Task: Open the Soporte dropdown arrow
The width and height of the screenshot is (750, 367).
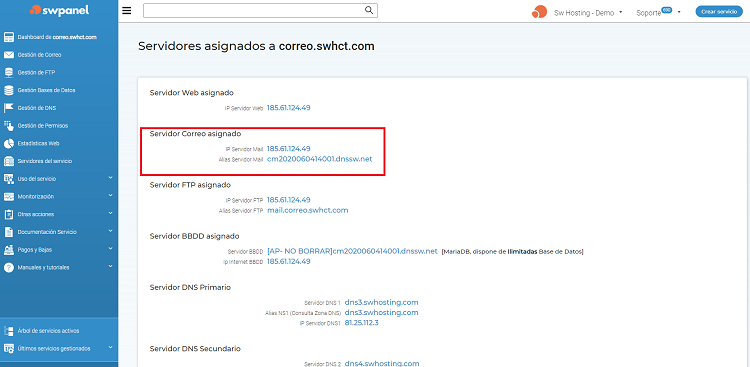Action: (679, 13)
